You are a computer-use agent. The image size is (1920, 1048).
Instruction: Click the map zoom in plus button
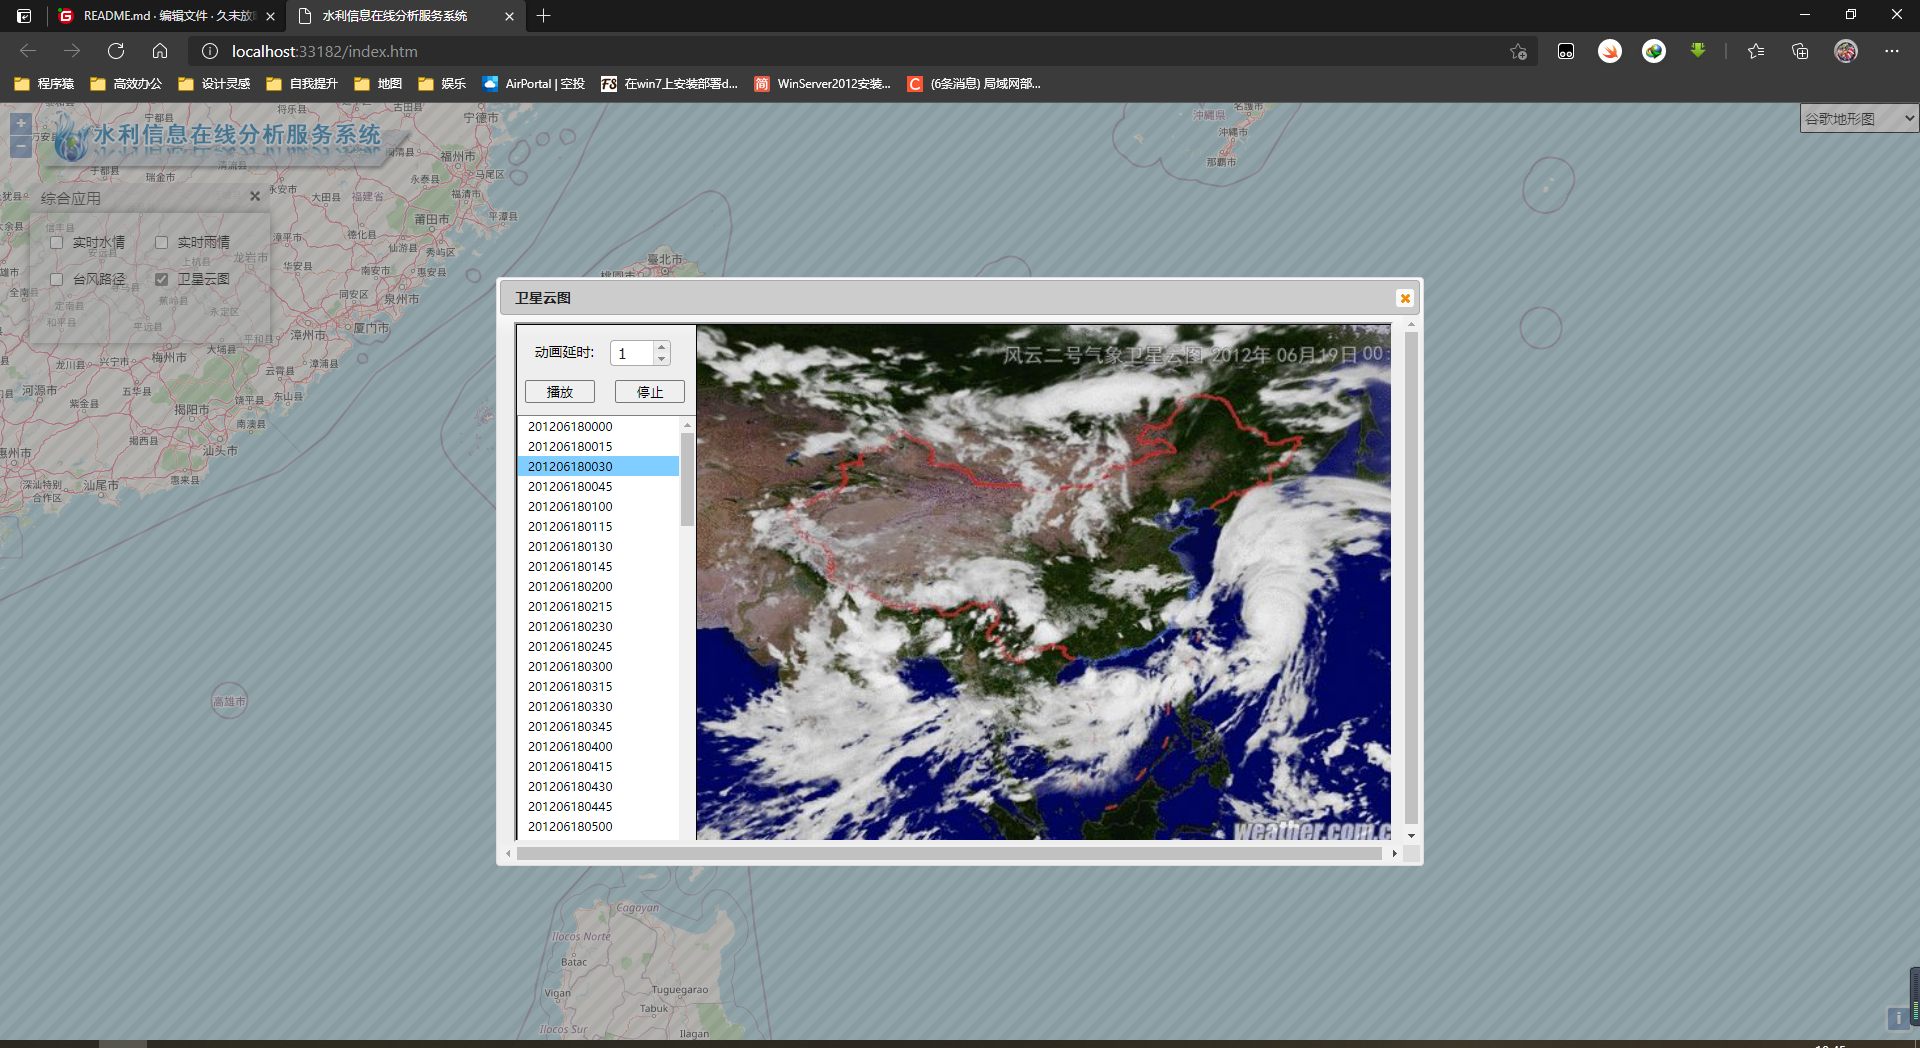(x=21, y=124)
